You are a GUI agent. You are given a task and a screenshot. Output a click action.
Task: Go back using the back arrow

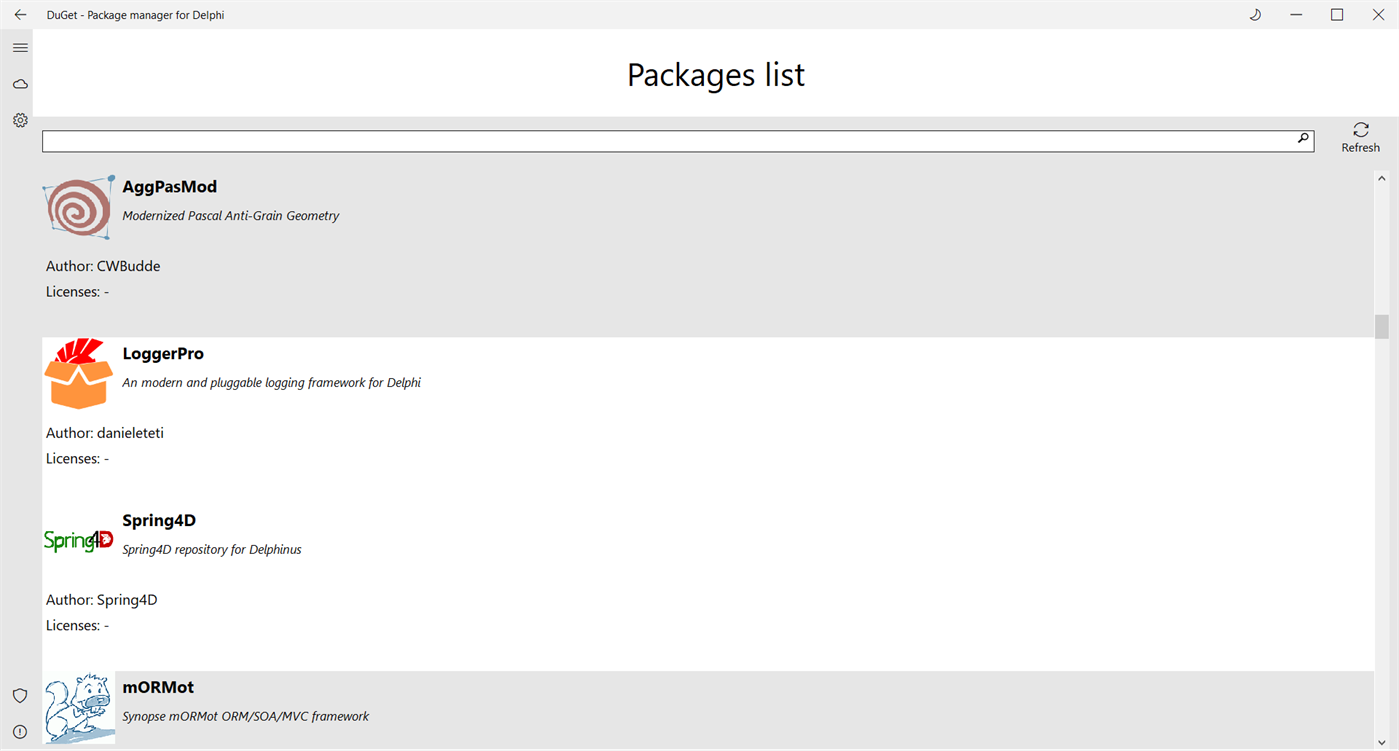[x=20, y=15]
